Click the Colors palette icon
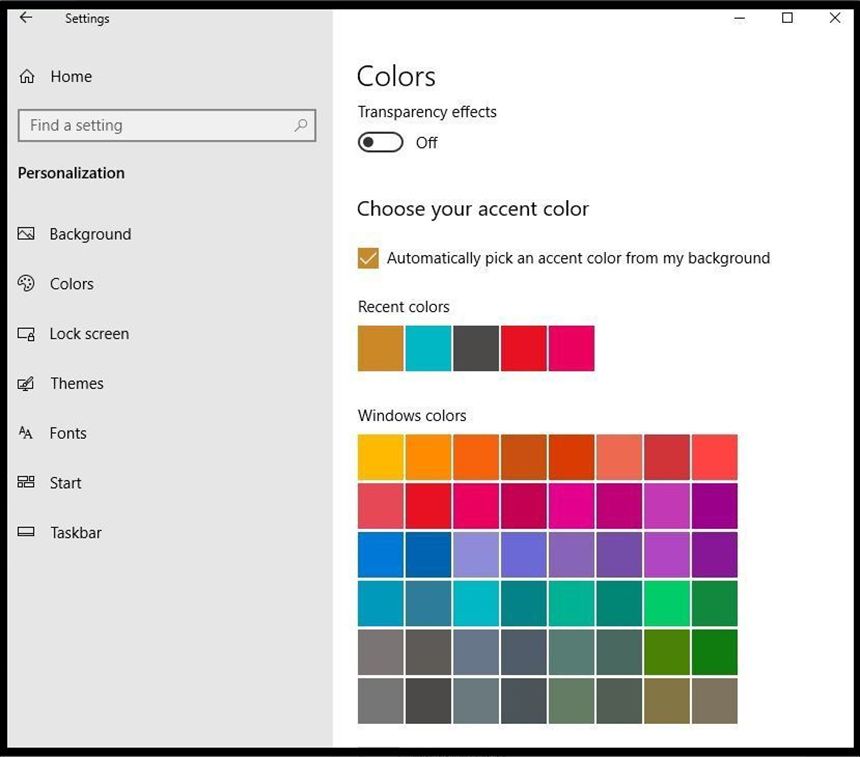 click(x=27, y=284)
